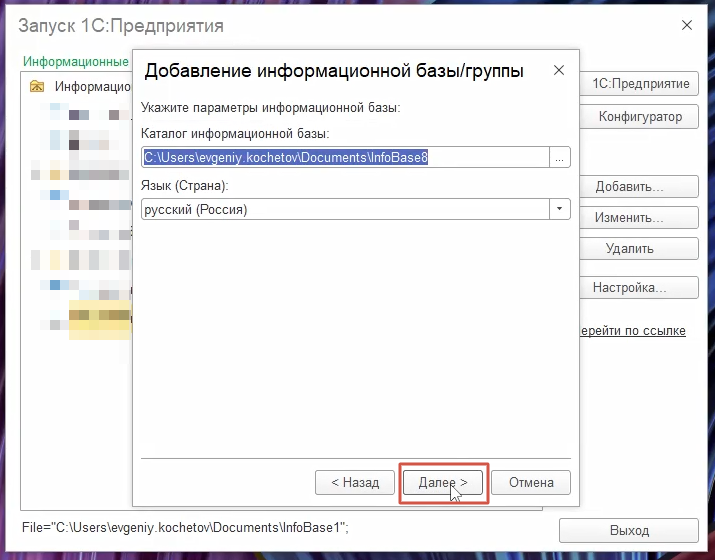
Task: Go back with the < Назад button
Action: [347, 482]
